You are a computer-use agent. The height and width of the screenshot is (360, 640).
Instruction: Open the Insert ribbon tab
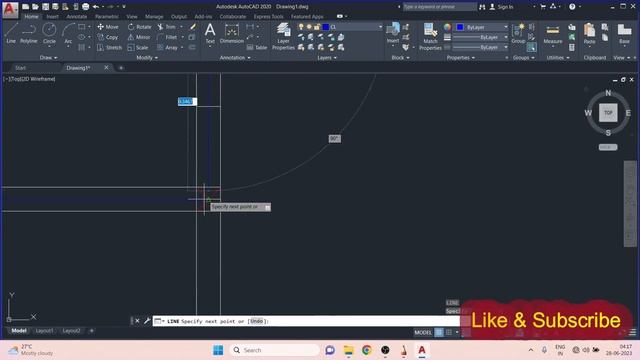(52, 17)
